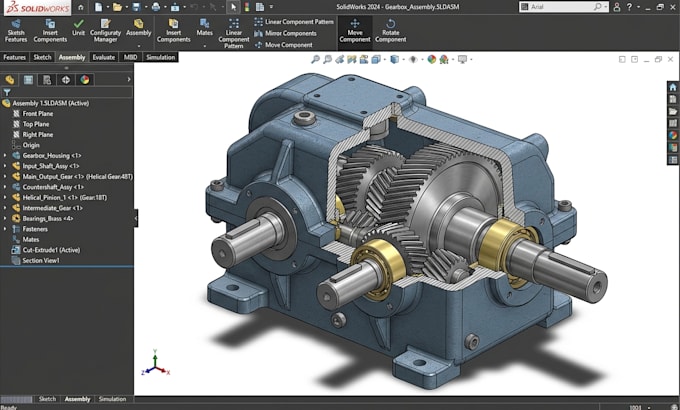Screen dimensions: 680x410
Task: Open the Simulation ribbon tab
Action: coord(160,57)
